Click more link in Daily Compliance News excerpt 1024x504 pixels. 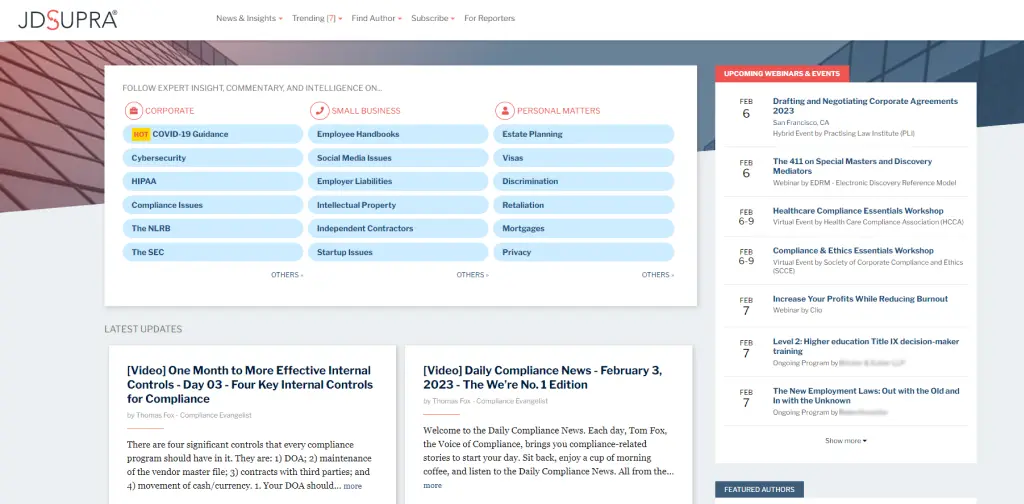[x=432, y=486]
